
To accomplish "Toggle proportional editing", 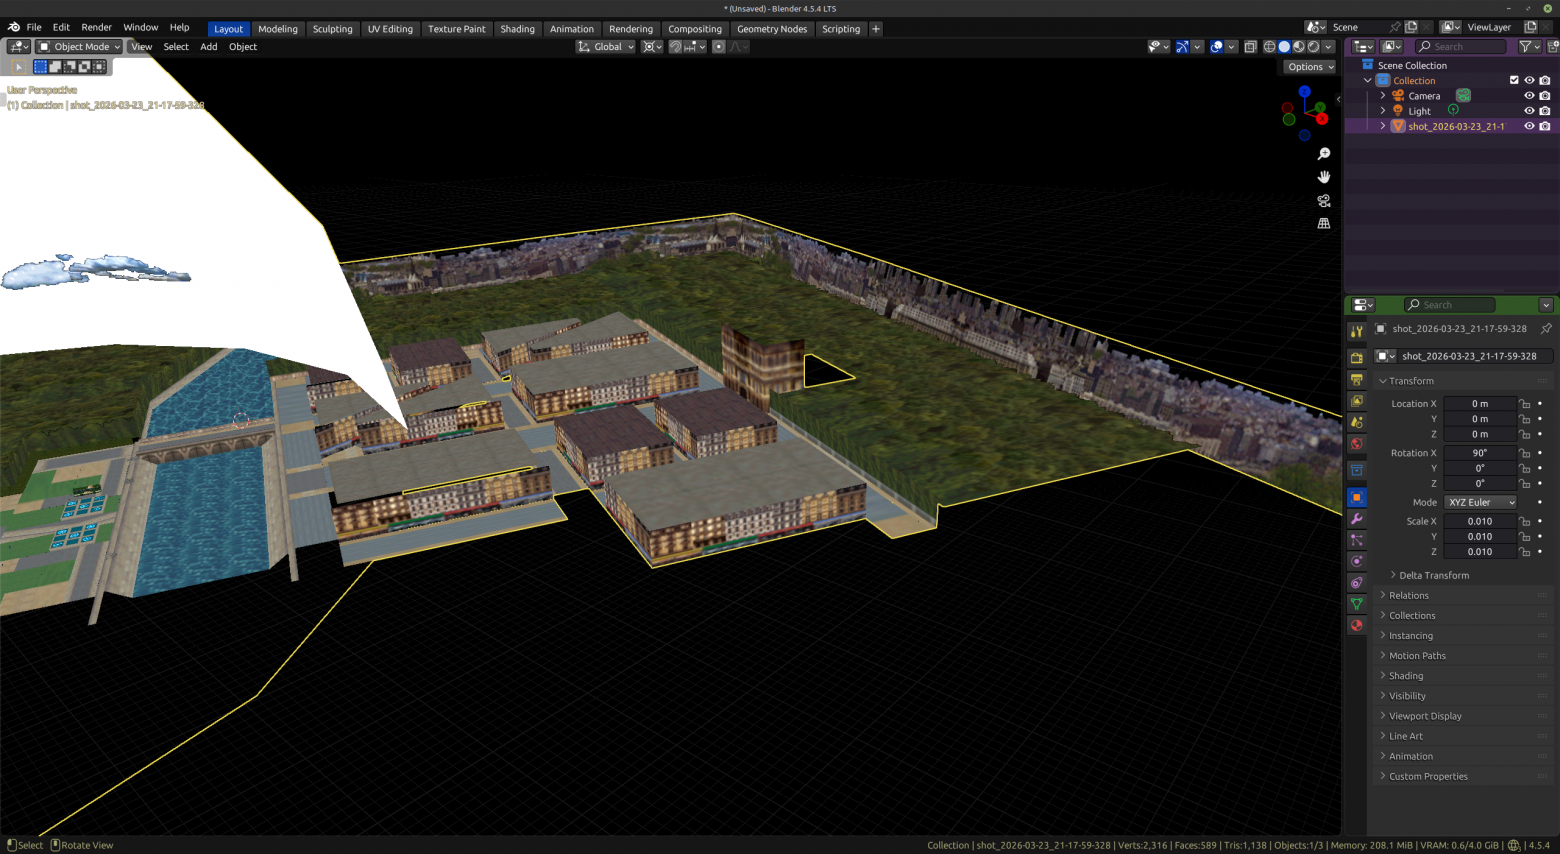I will click(718, 46).
